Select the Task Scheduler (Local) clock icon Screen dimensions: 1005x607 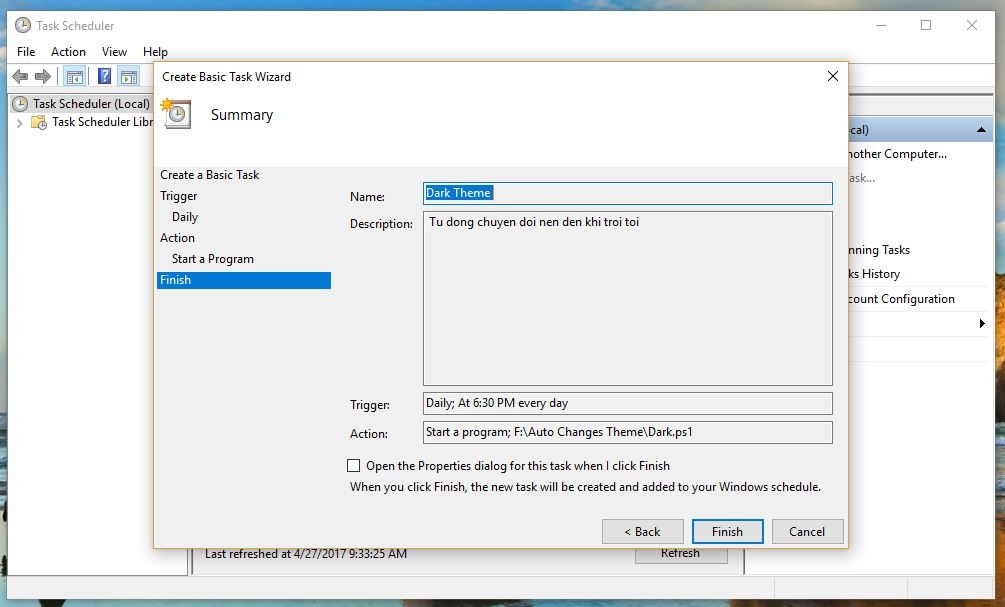coord(20,103)
